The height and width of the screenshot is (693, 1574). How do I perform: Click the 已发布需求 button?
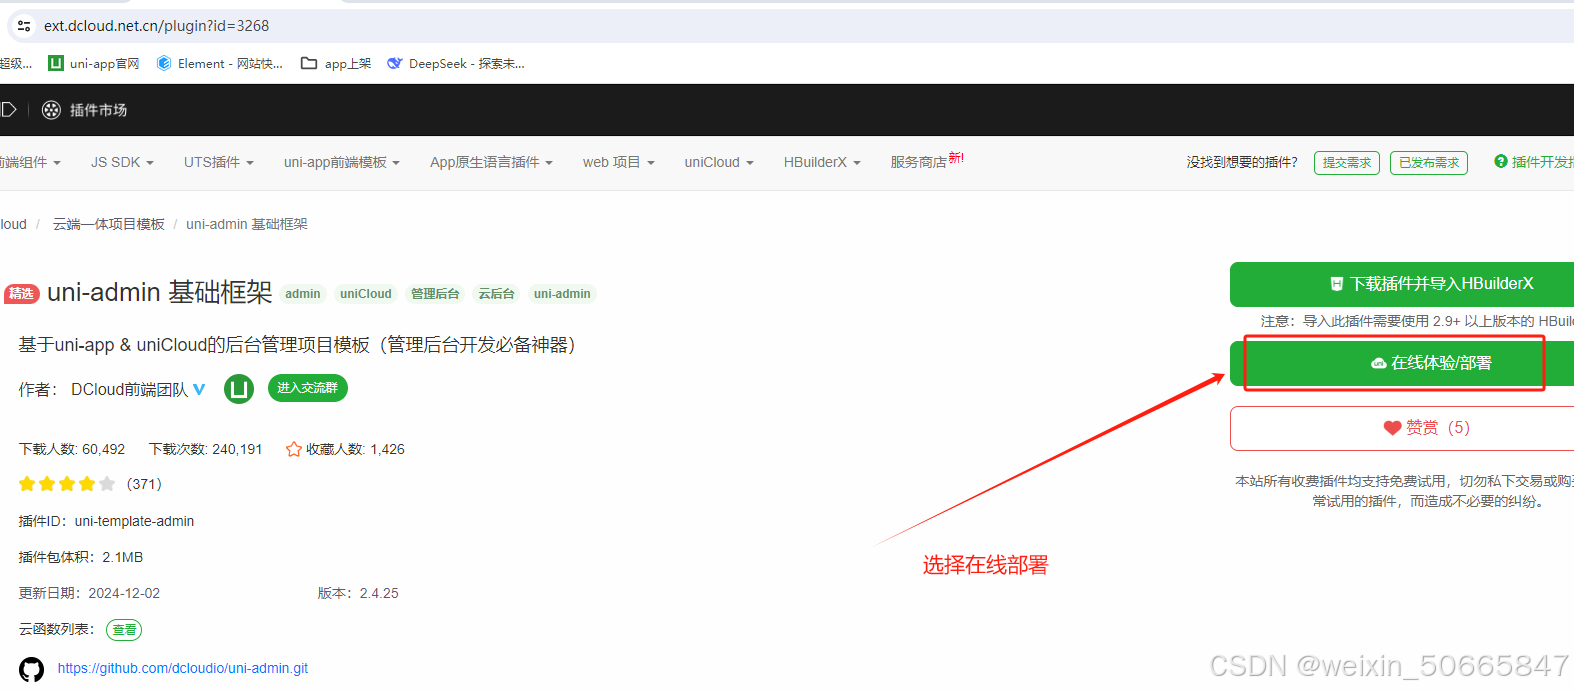[x=1428, y=163]
